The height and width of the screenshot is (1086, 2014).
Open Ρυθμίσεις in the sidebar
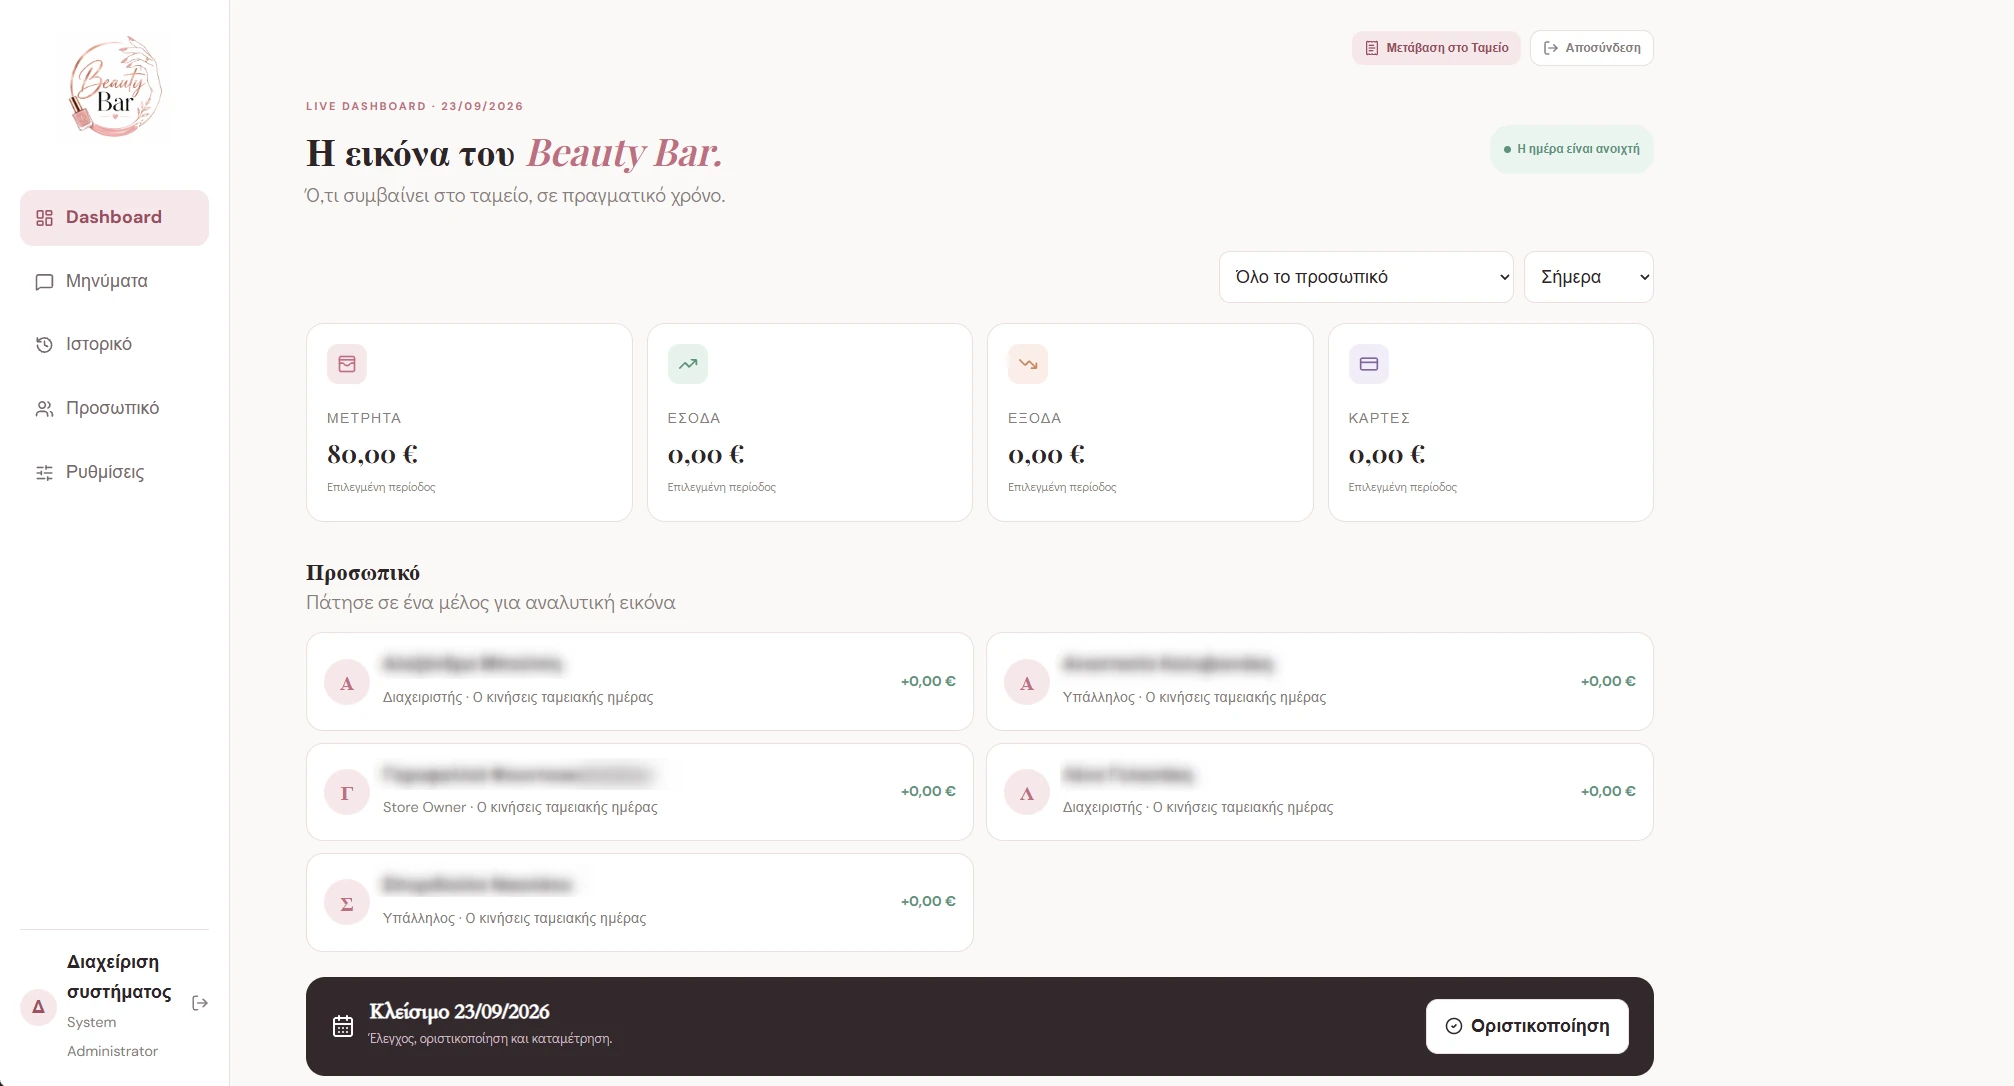(x=114, y=473)
